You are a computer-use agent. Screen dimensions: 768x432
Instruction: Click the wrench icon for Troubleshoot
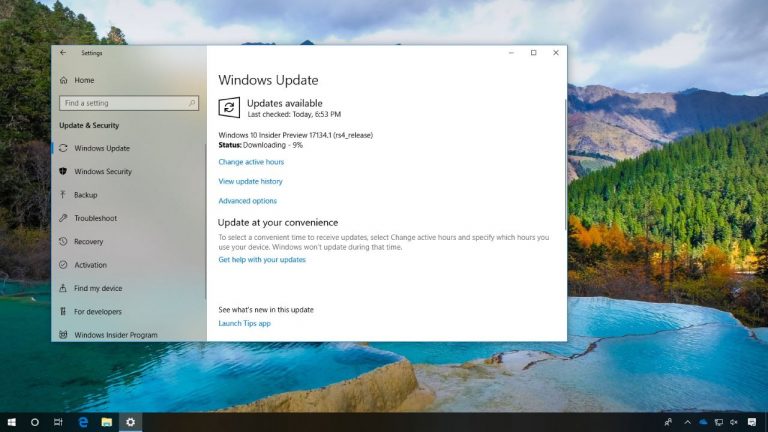[63, 218]
